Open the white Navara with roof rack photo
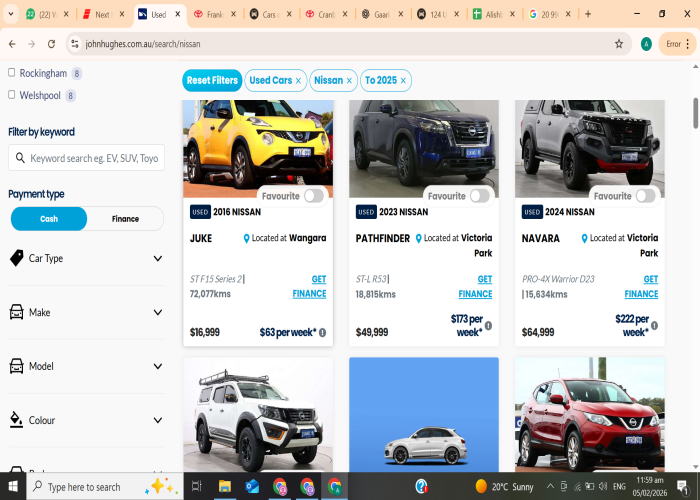Viewport: 700px width, 500px height. point(258,414)
